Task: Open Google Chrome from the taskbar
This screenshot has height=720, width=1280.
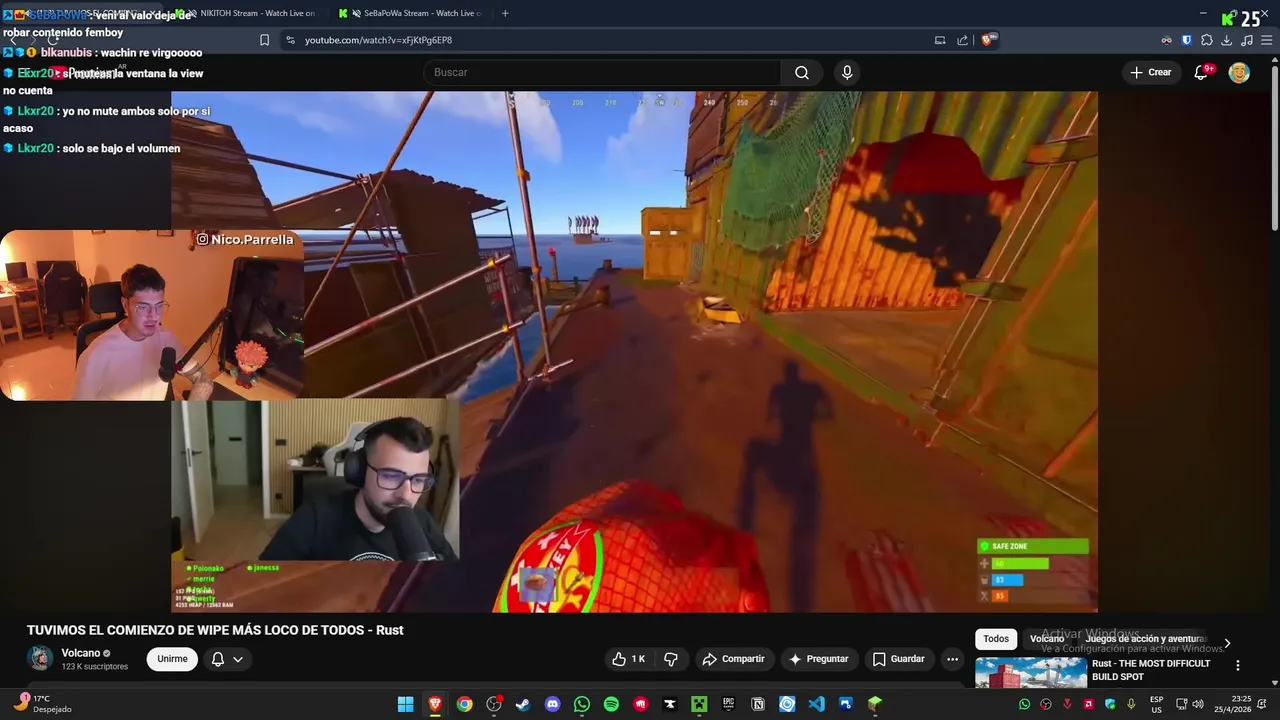Action: tap(464, 704)
